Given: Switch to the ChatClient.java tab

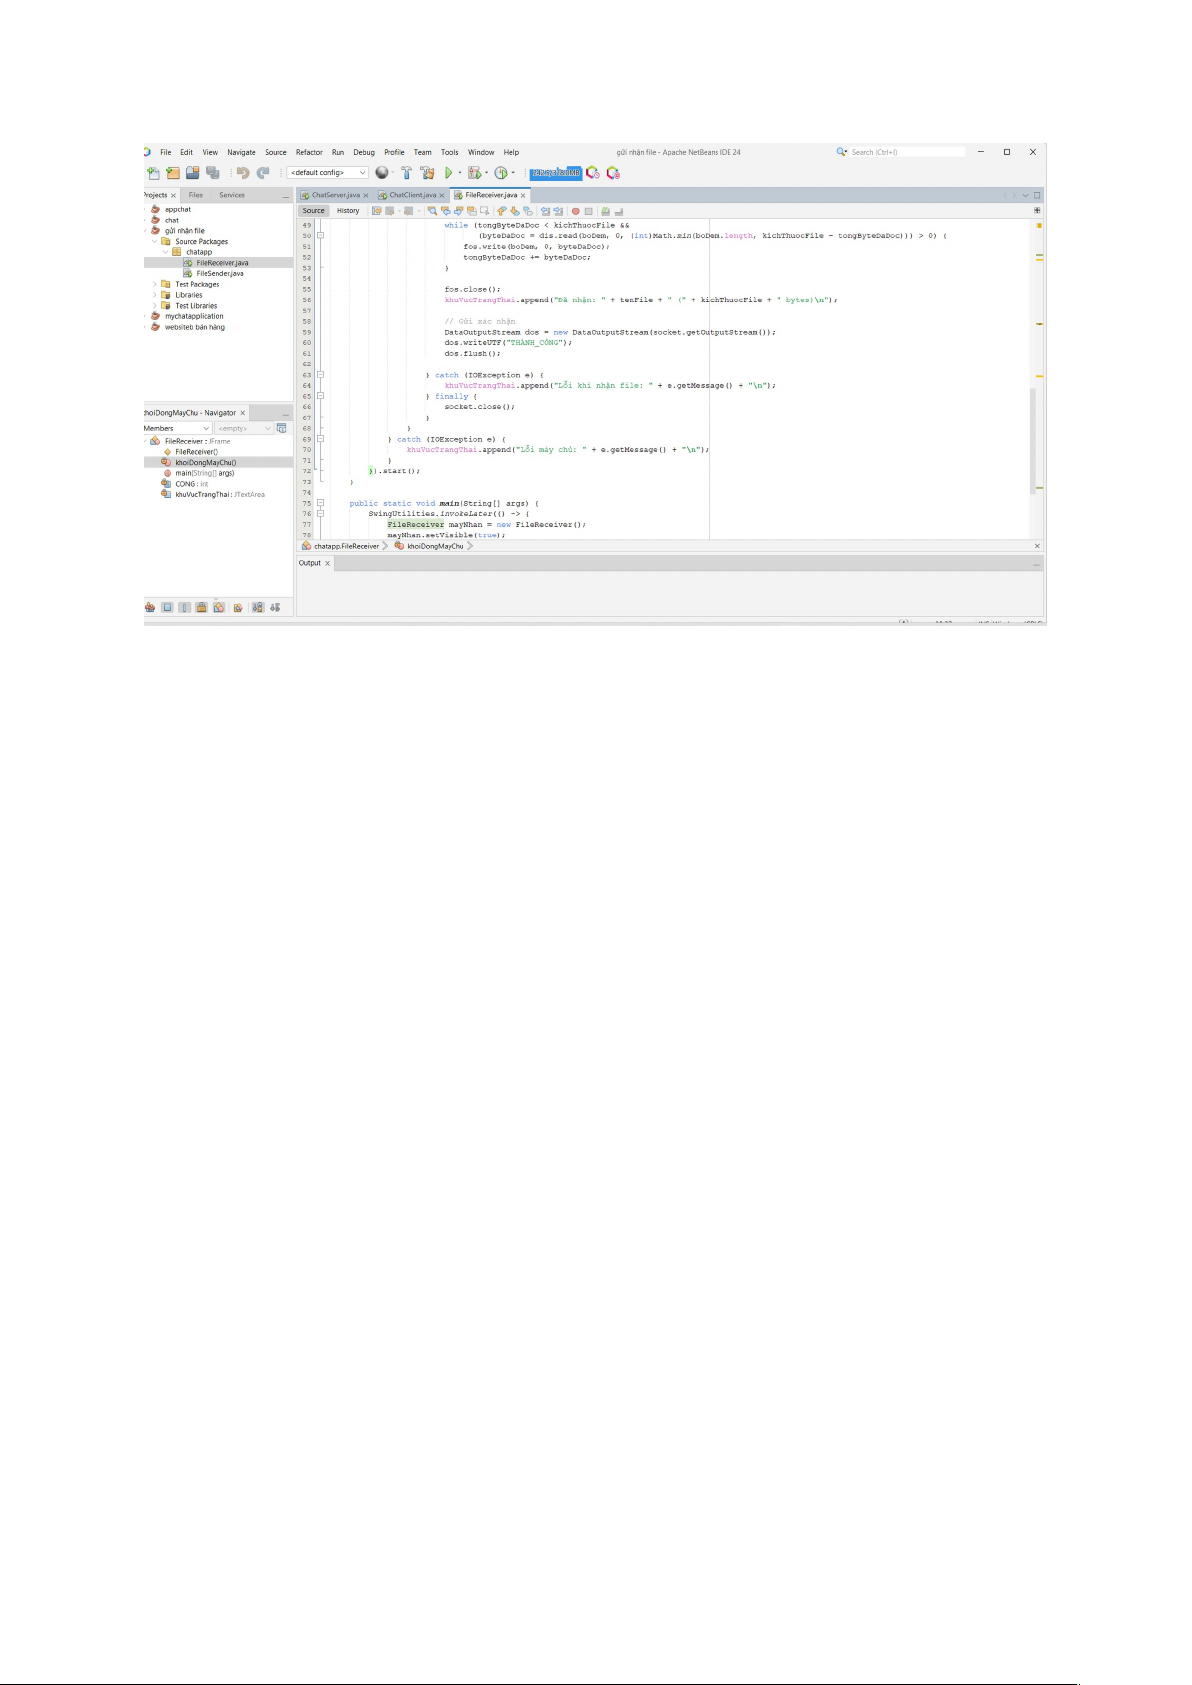Looking at the screenshot, I should [x=412, y=195].
